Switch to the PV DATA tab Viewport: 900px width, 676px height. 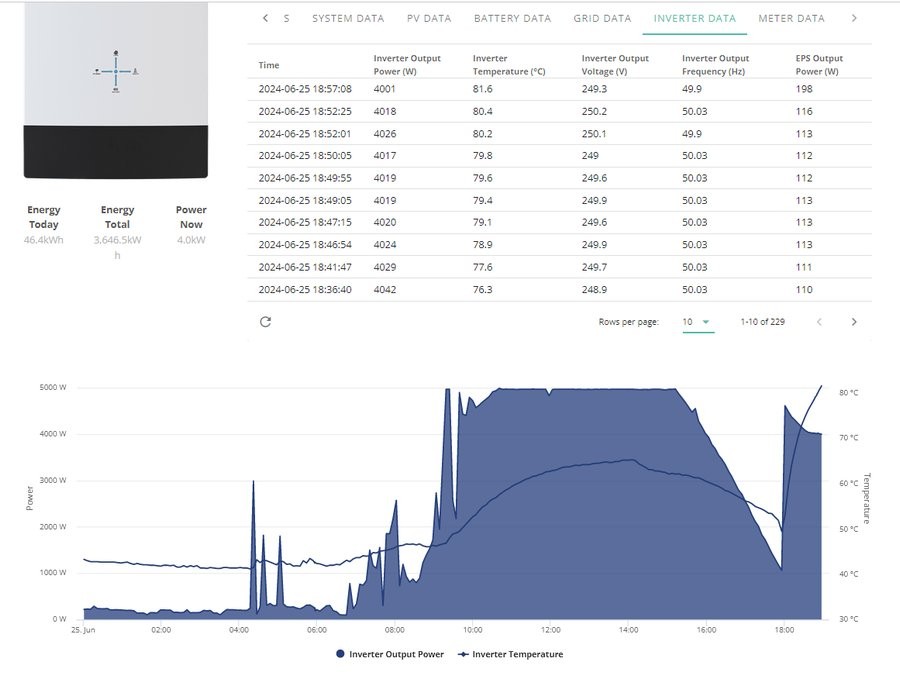429,18
